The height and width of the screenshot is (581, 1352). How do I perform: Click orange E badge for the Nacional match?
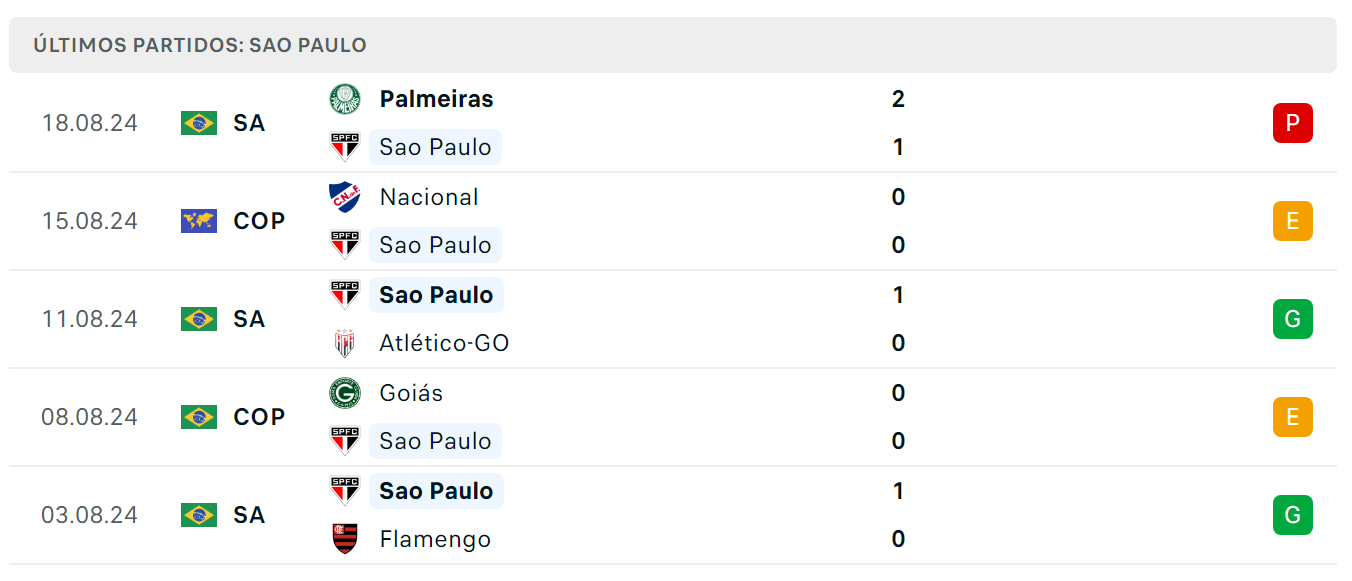(1293, 221)
